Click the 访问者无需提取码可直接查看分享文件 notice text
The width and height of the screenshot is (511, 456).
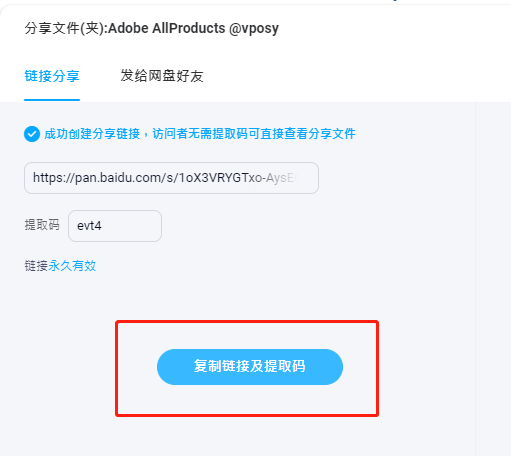click(x=254, y=134)
